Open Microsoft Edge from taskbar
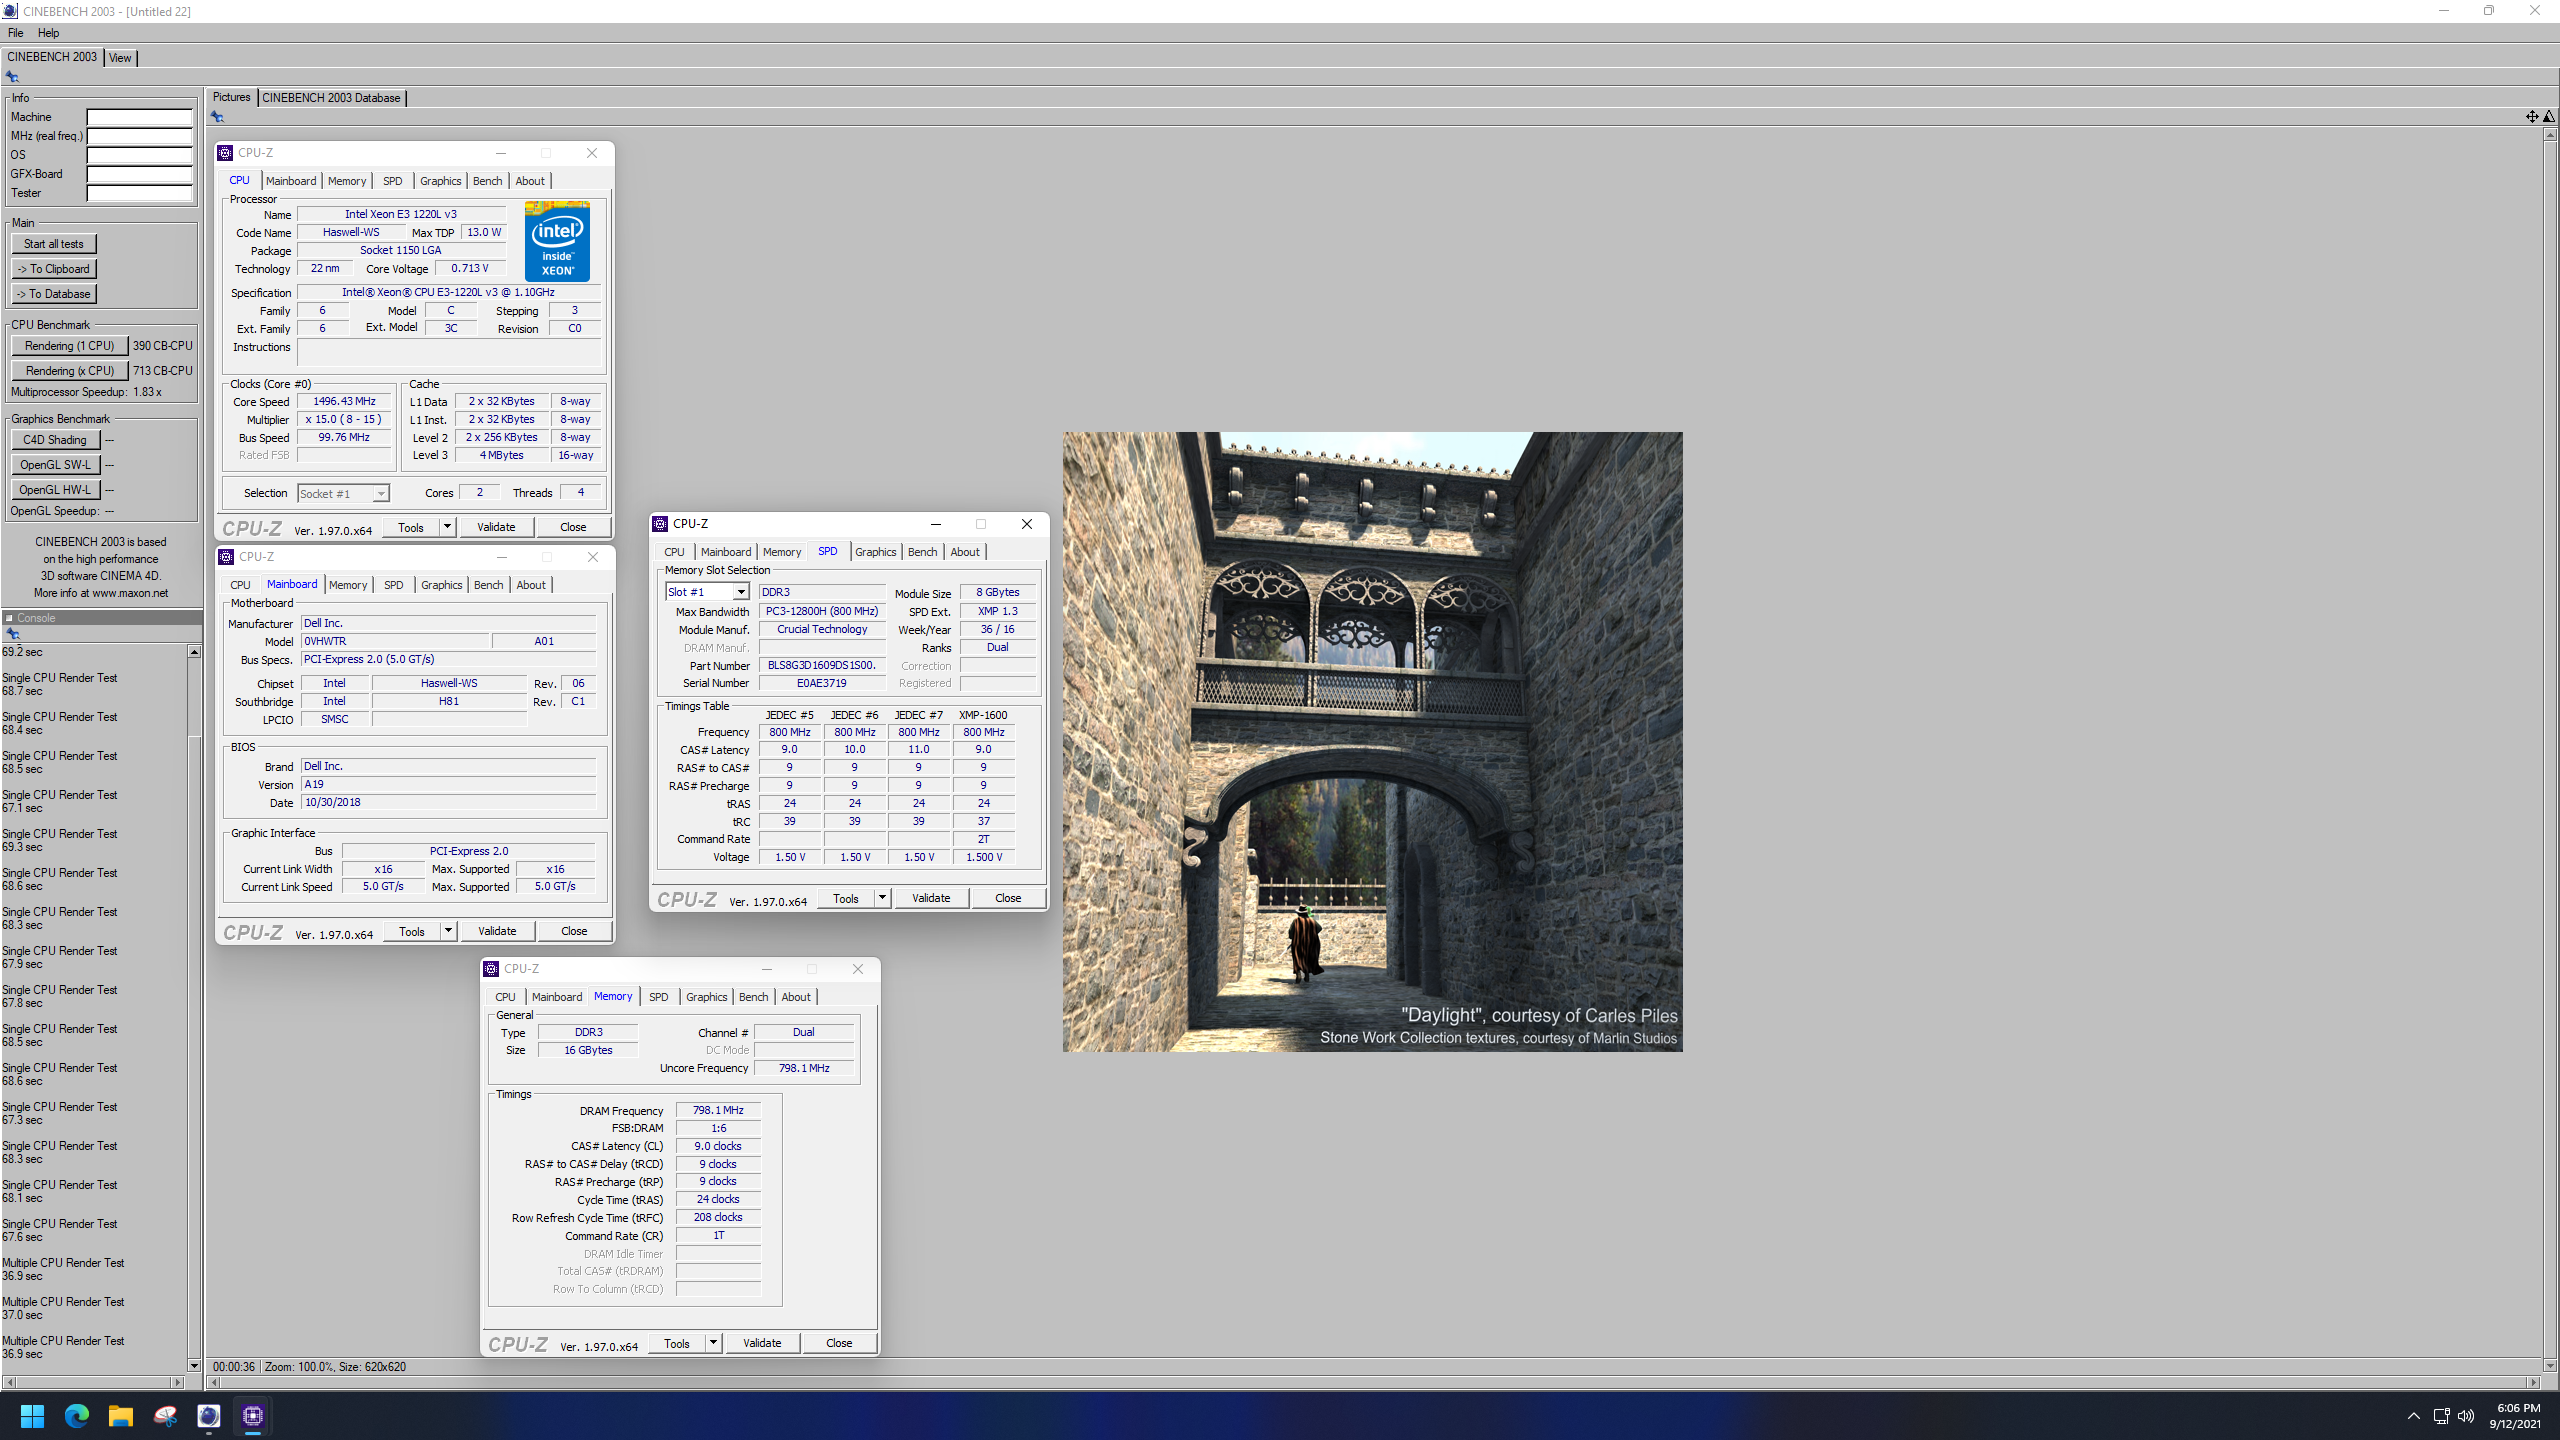This screenshot has width=2560, height=1440. [x=77, y=1415]
